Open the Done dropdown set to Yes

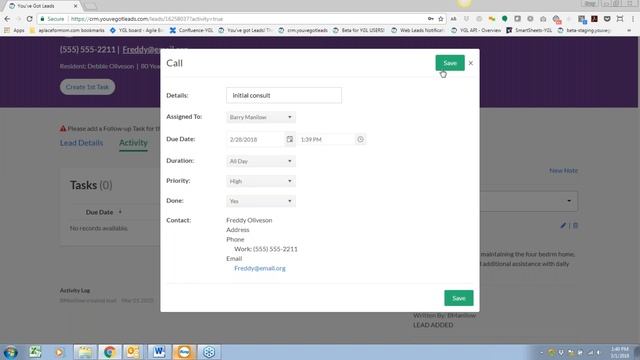(261, 201)
